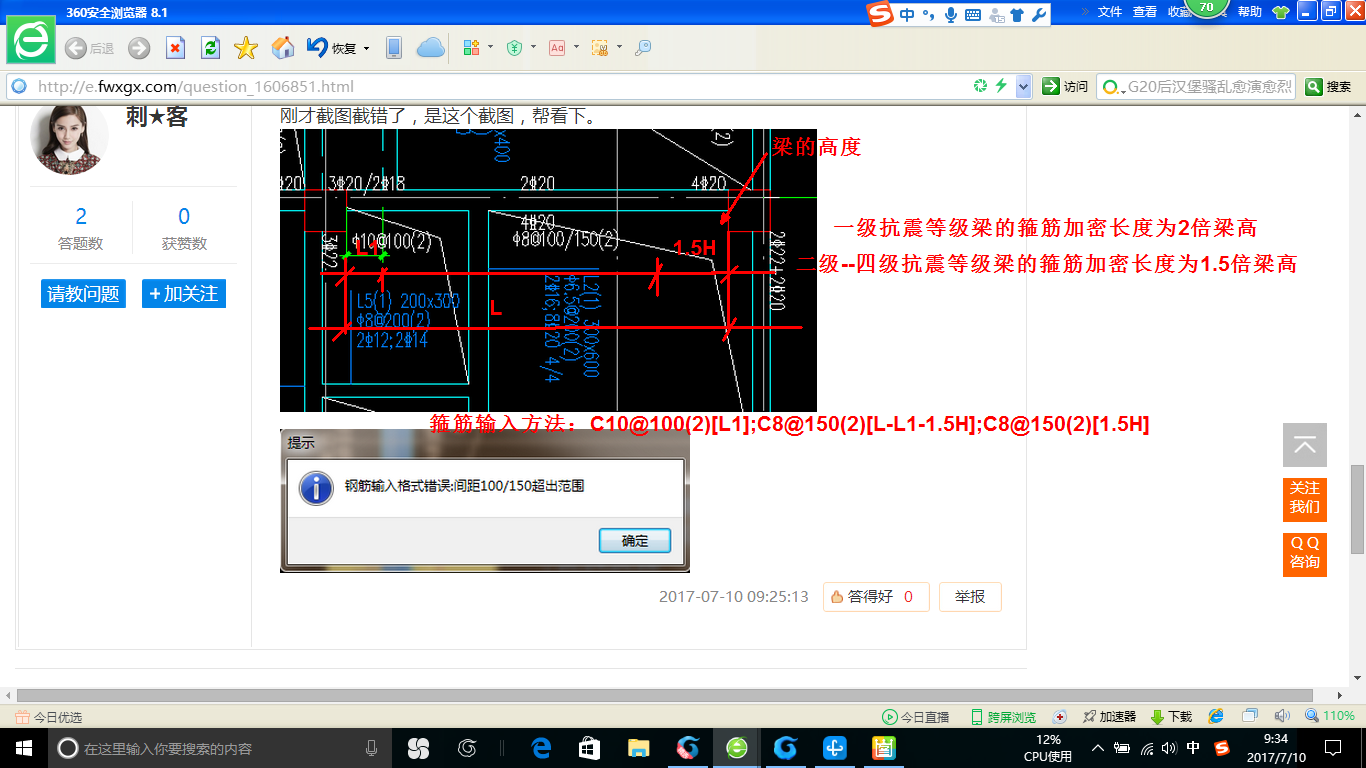Image resolution: width=1366 pixels, height=768 pixels.
Task: Click the magnifier find icon in toolbar
Action: [x=643, y=48]
